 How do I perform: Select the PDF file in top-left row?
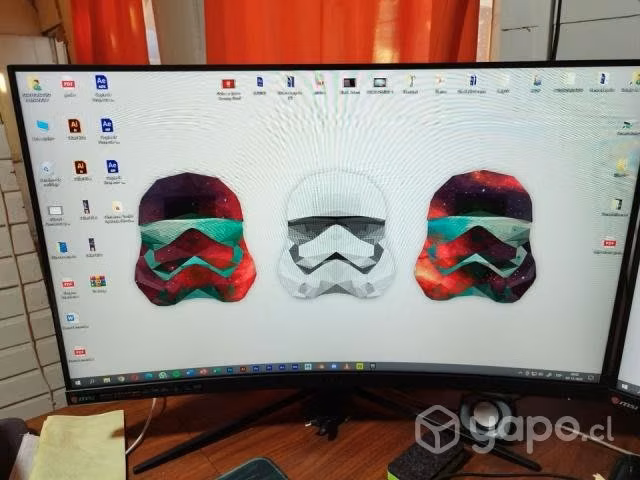[68, 84]
